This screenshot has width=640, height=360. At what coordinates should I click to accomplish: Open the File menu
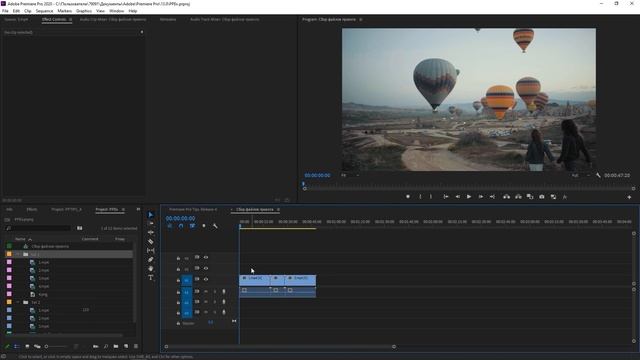click(x=5, y=11)
